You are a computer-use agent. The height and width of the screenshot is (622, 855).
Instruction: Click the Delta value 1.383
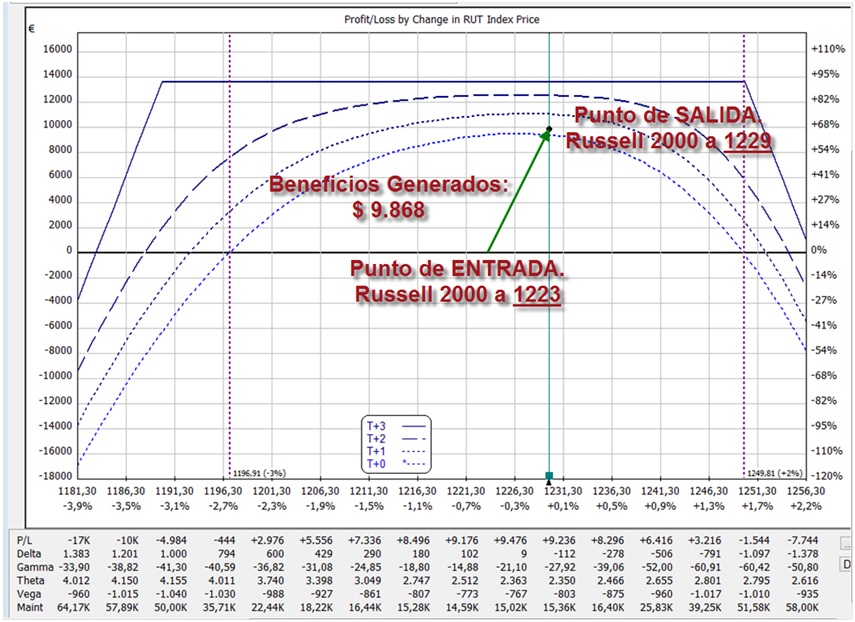[x=77, y=553]
